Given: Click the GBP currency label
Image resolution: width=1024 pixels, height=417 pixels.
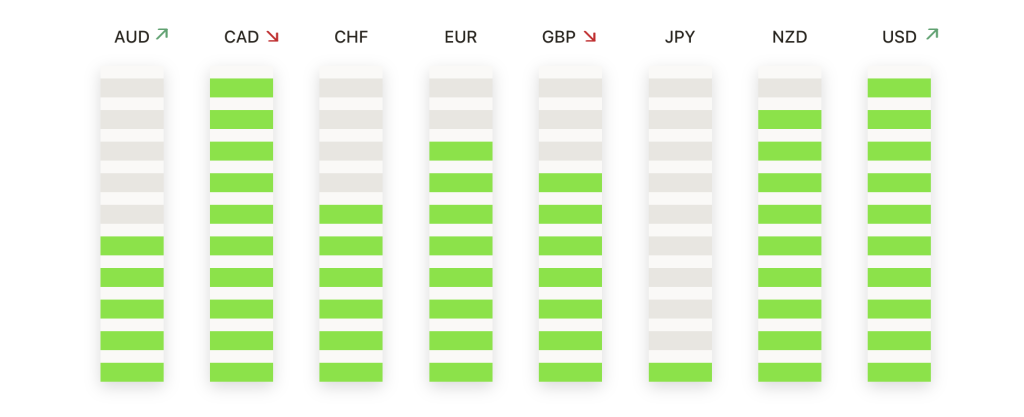Looking at the screenshot, I should (559, 38).
